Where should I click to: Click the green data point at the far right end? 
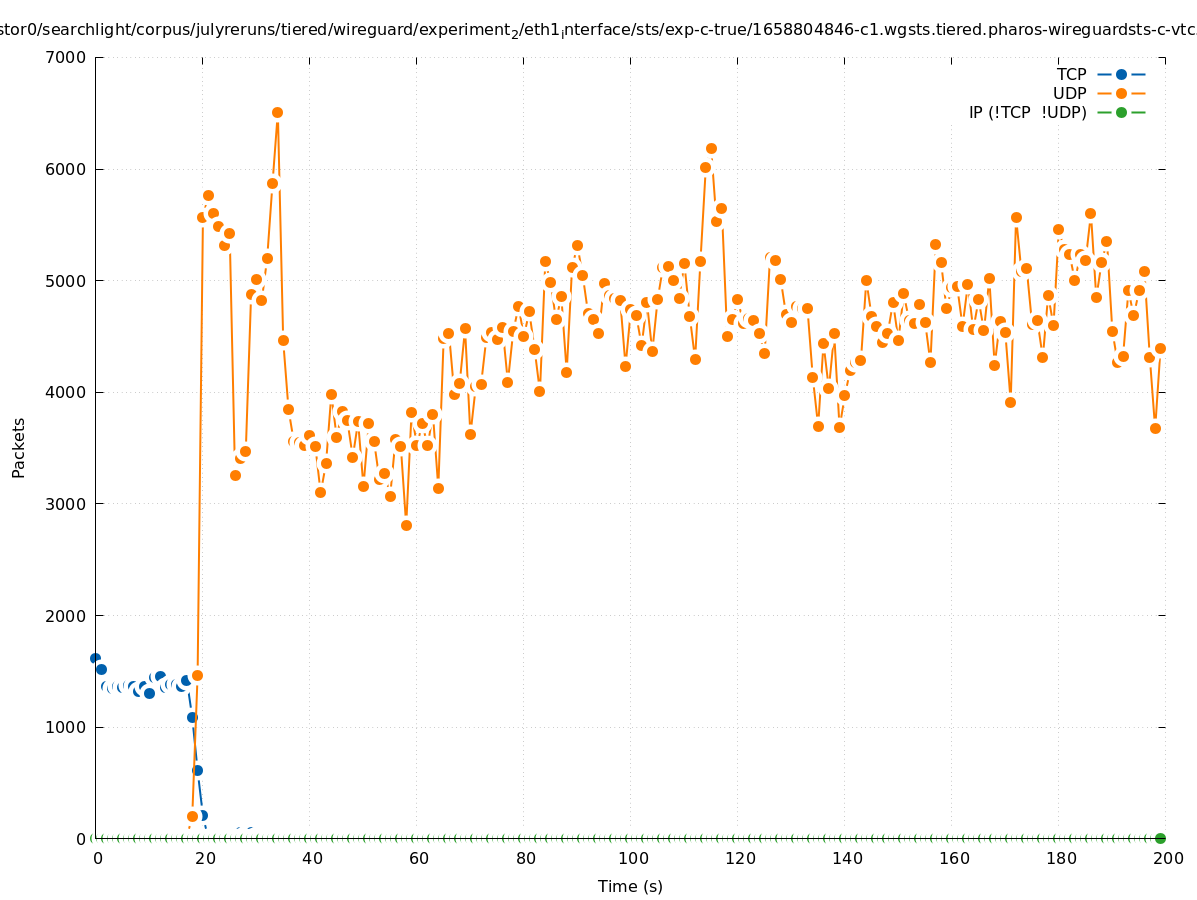point(1160,838)
